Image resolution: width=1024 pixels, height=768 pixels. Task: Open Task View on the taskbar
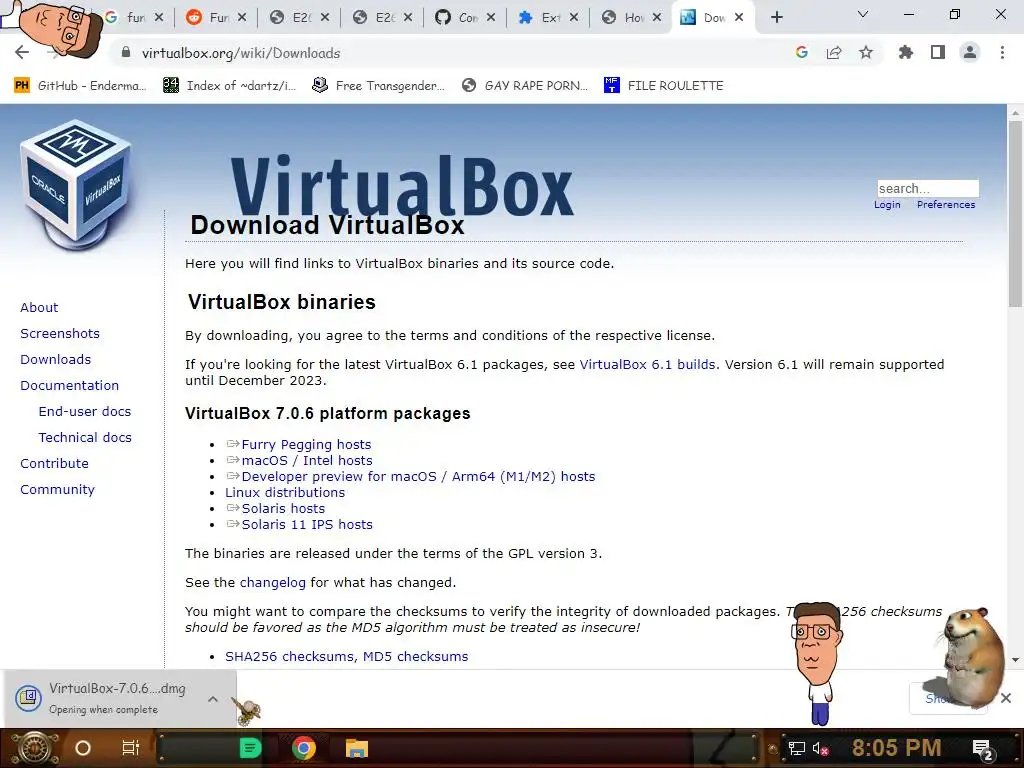point(131,748)
